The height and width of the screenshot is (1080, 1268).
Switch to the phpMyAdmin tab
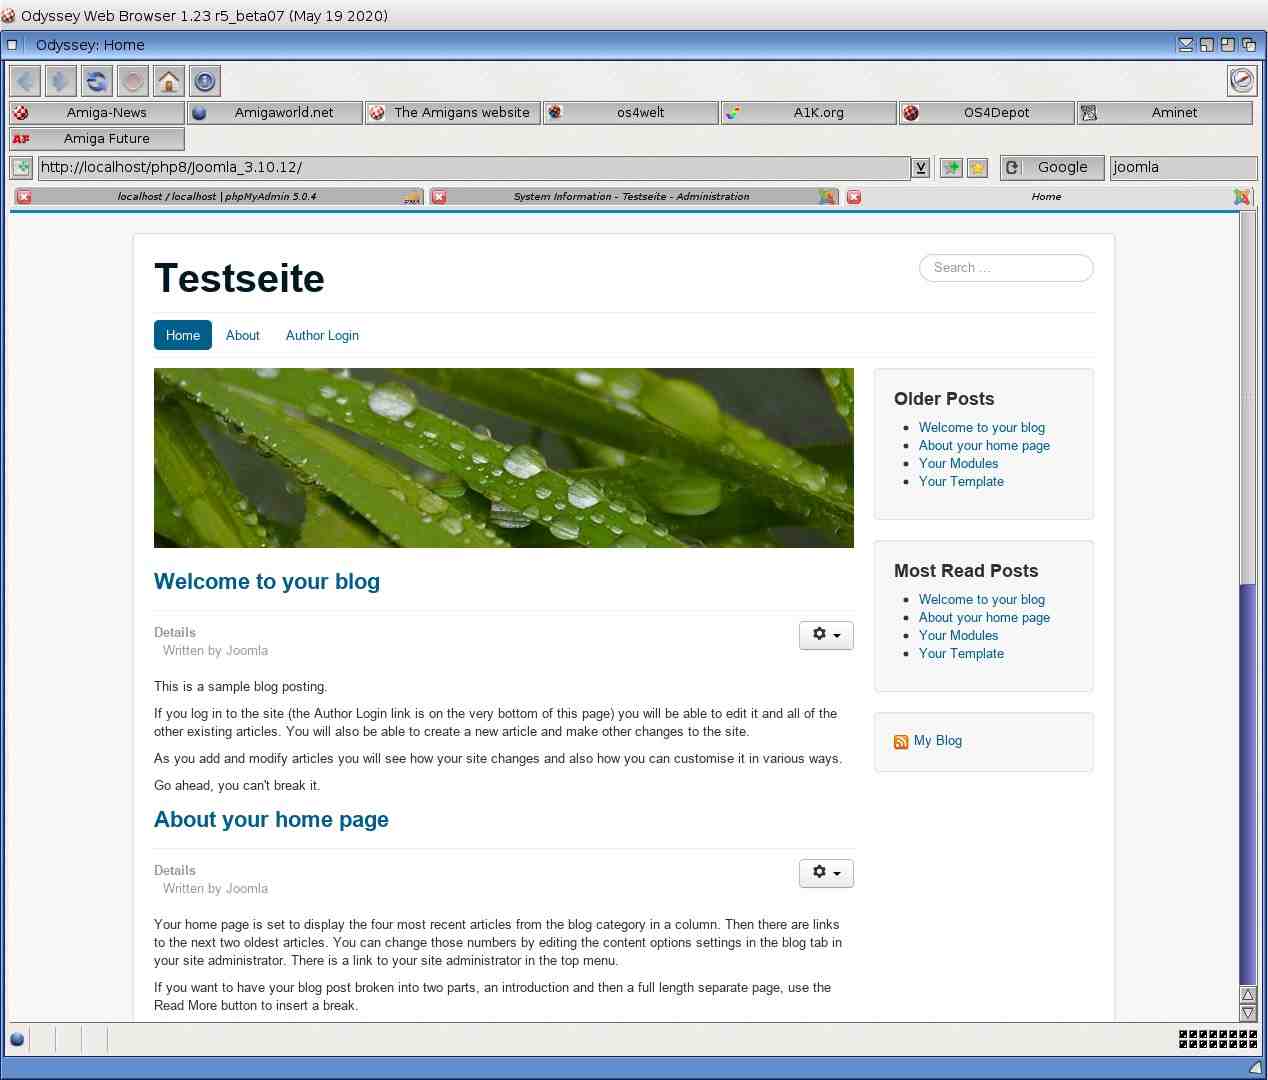pos(216,197)
